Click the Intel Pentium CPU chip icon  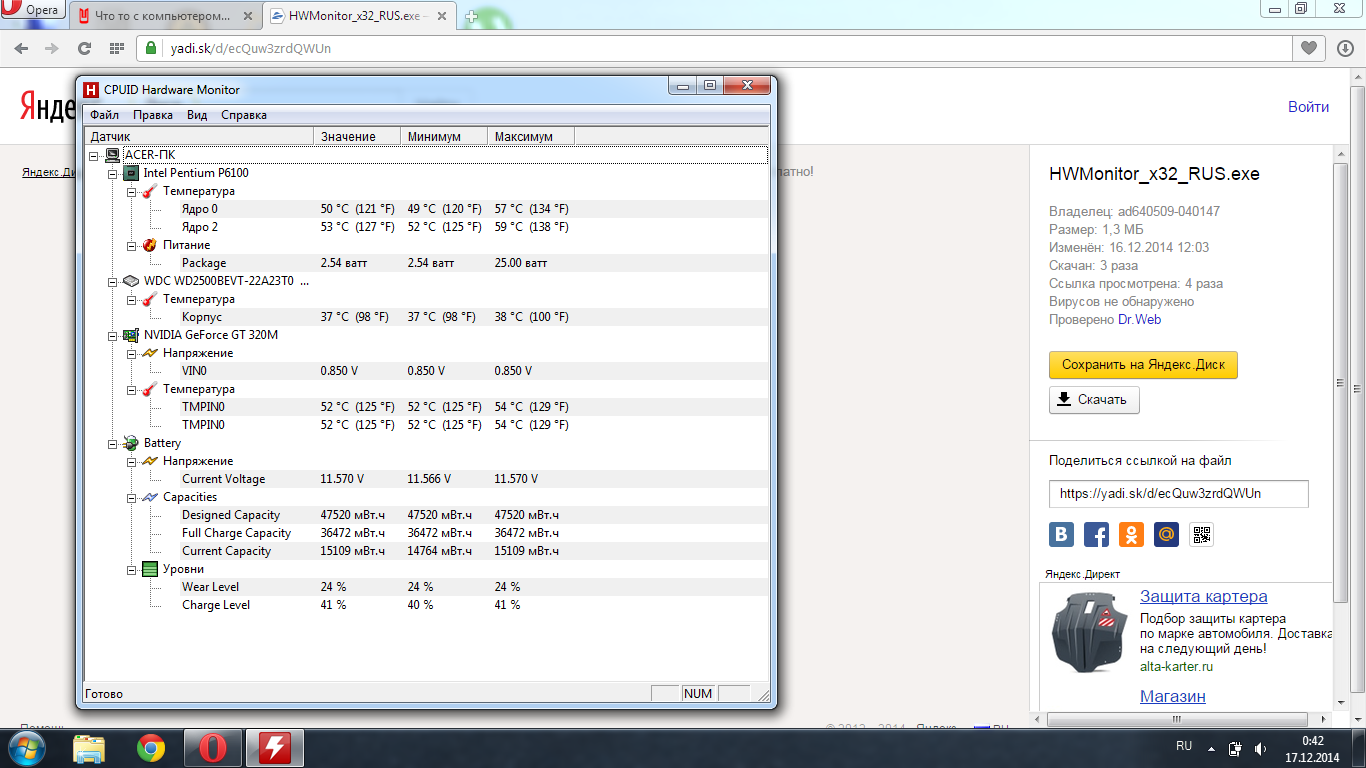coord(131,173)
